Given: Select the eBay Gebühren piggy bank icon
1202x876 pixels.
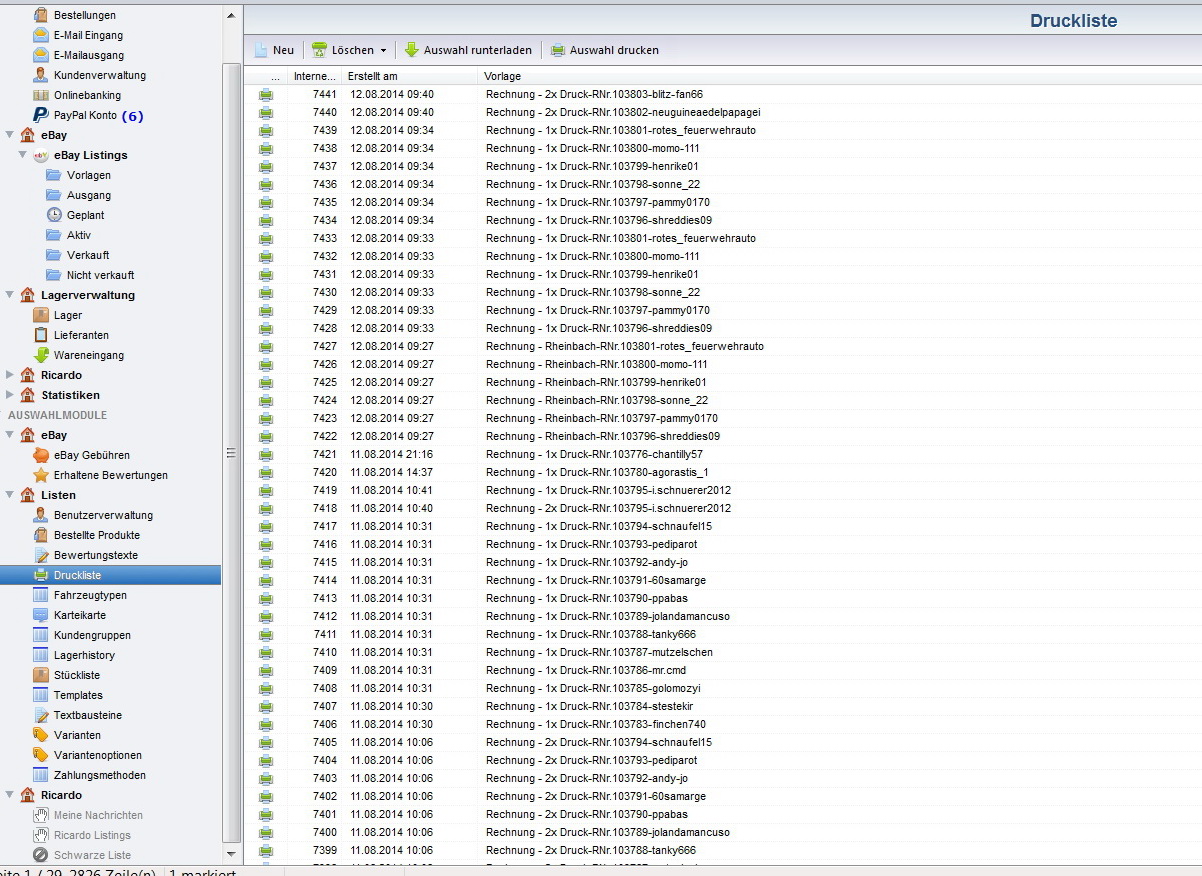Looking at the screenshot, I should pyautogui.click(x=41, y=455).
